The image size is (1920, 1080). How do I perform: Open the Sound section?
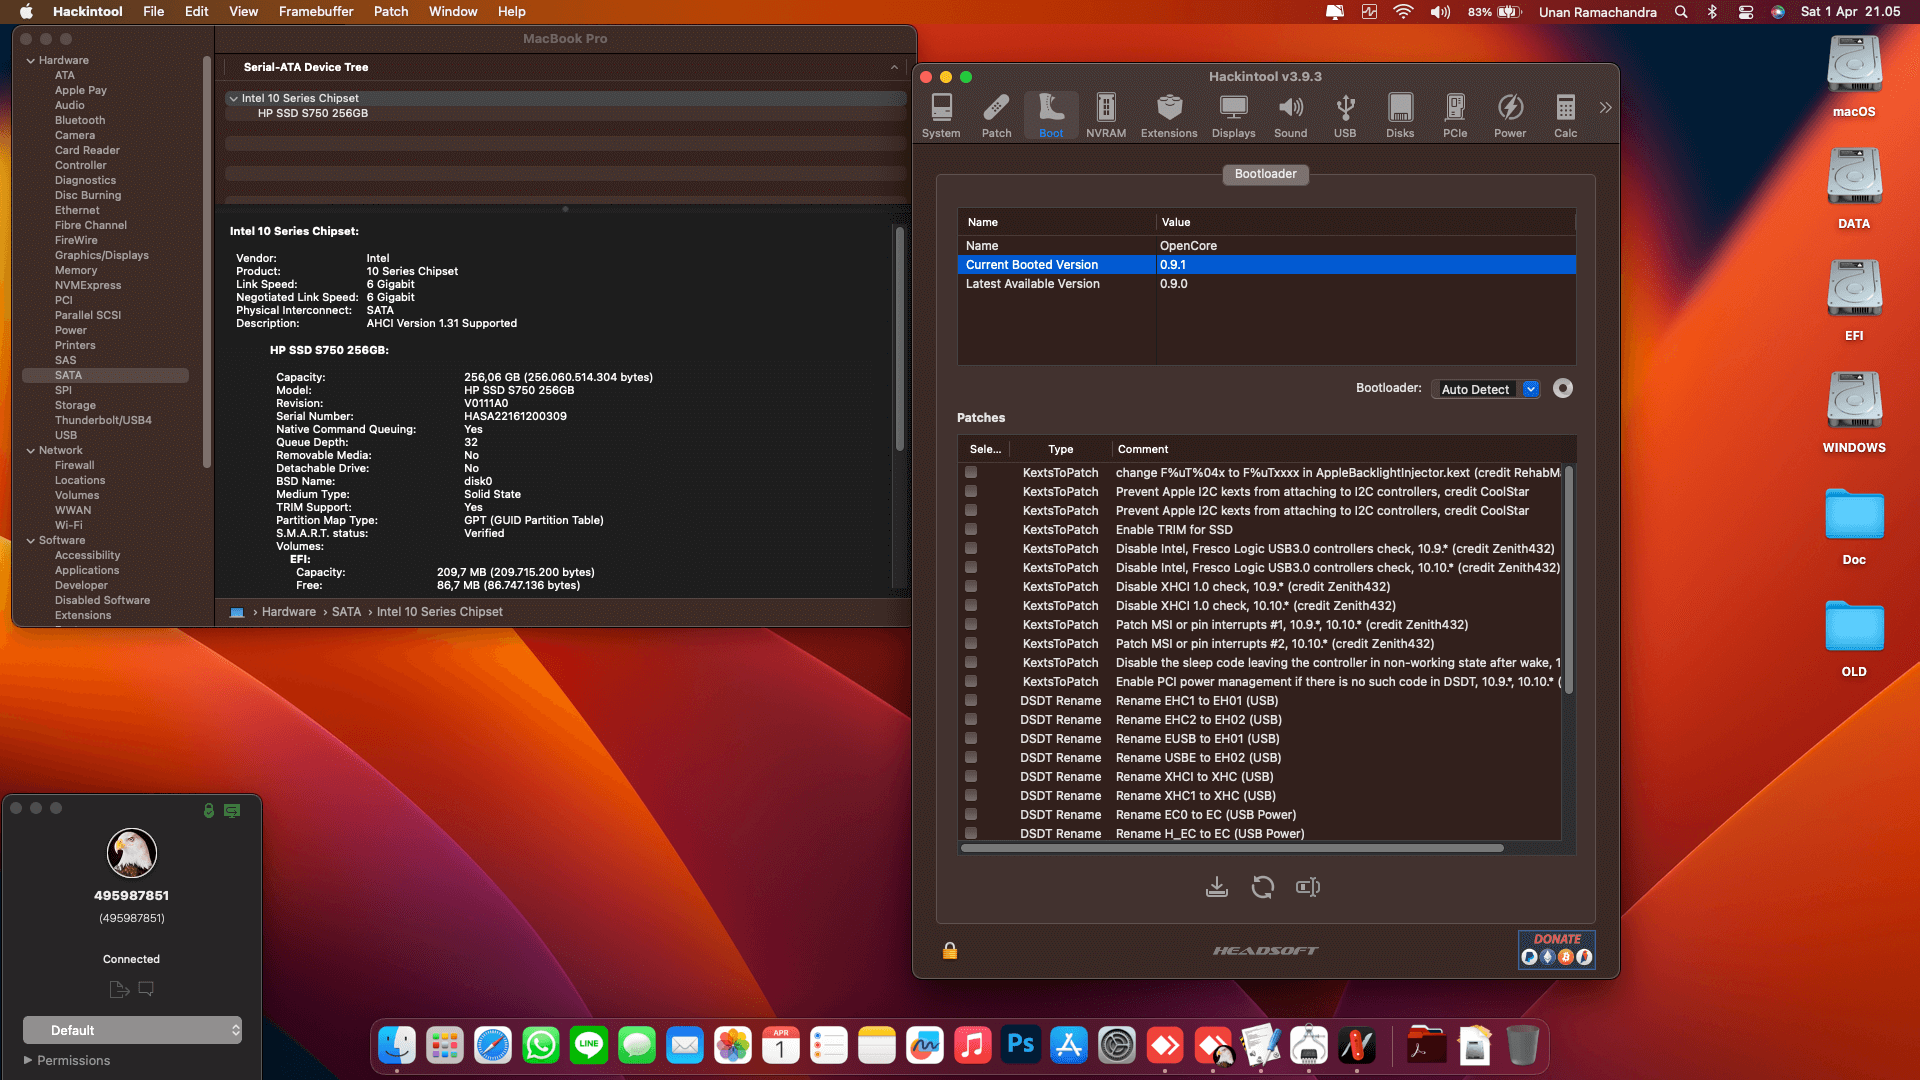pos(1290,112)
